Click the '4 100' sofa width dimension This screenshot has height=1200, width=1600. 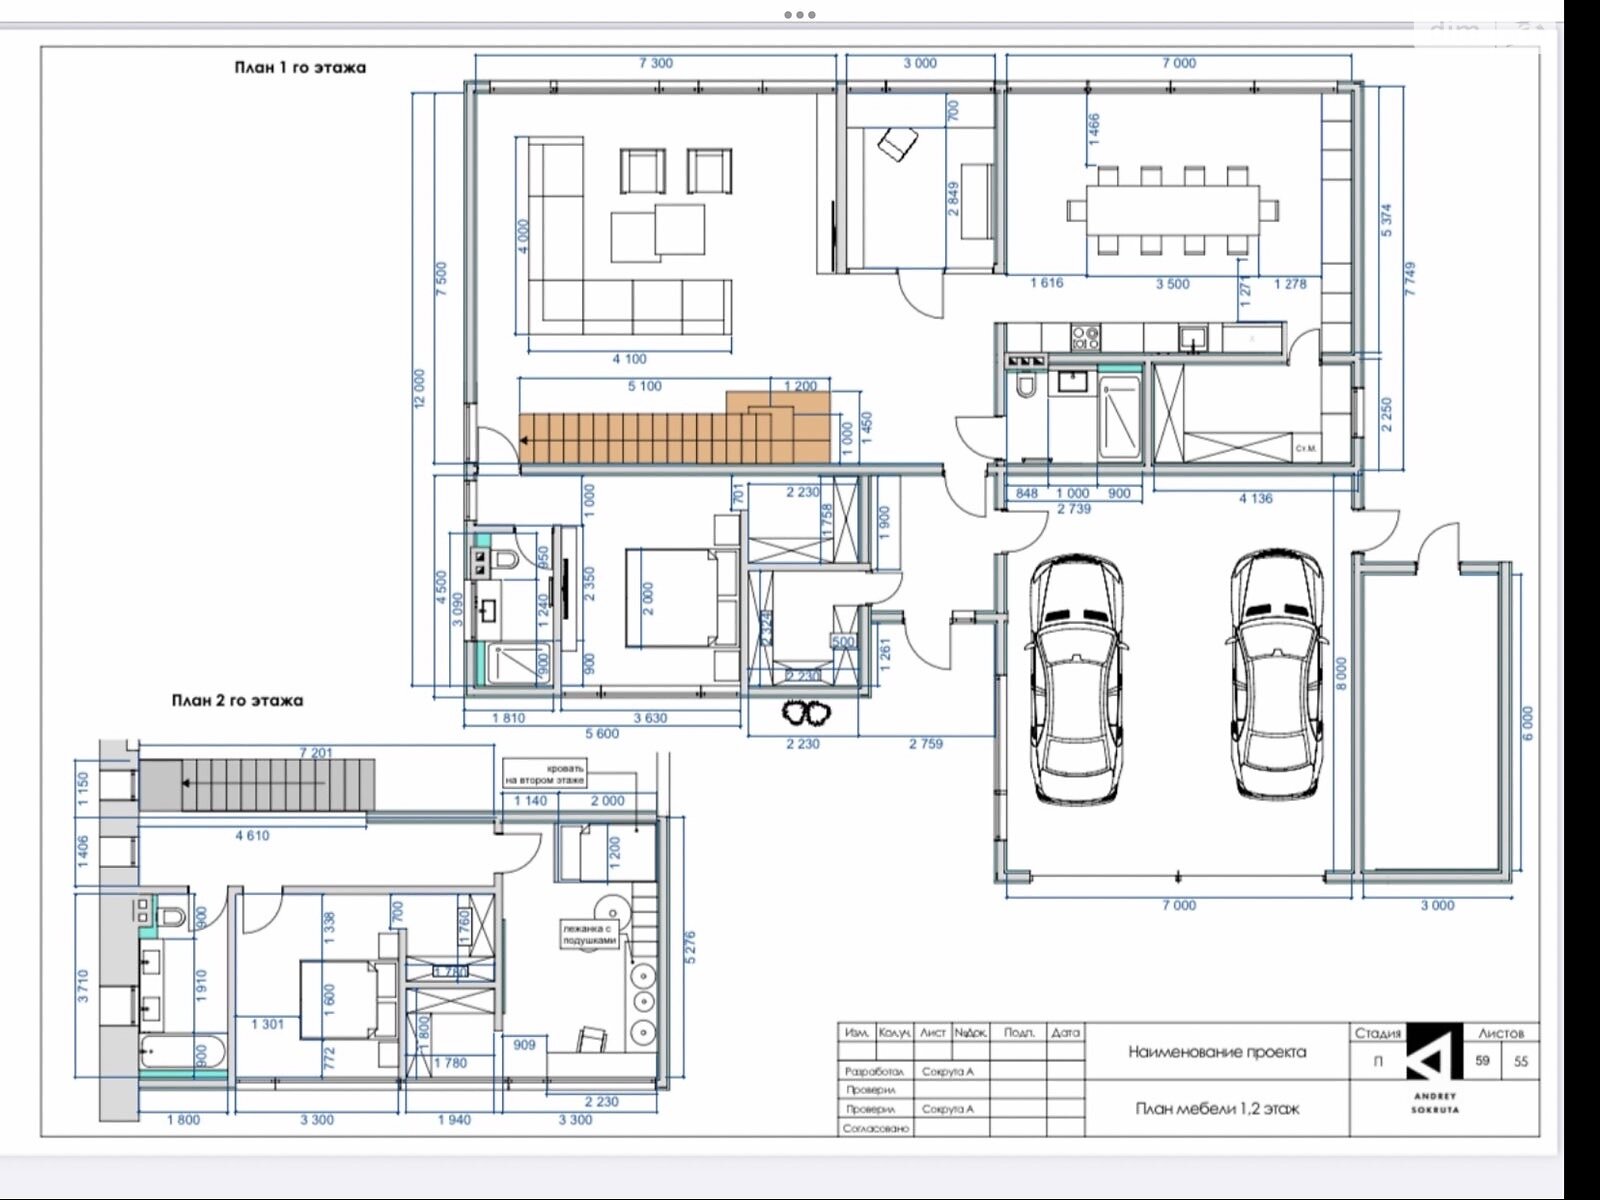tap(629, 359)
